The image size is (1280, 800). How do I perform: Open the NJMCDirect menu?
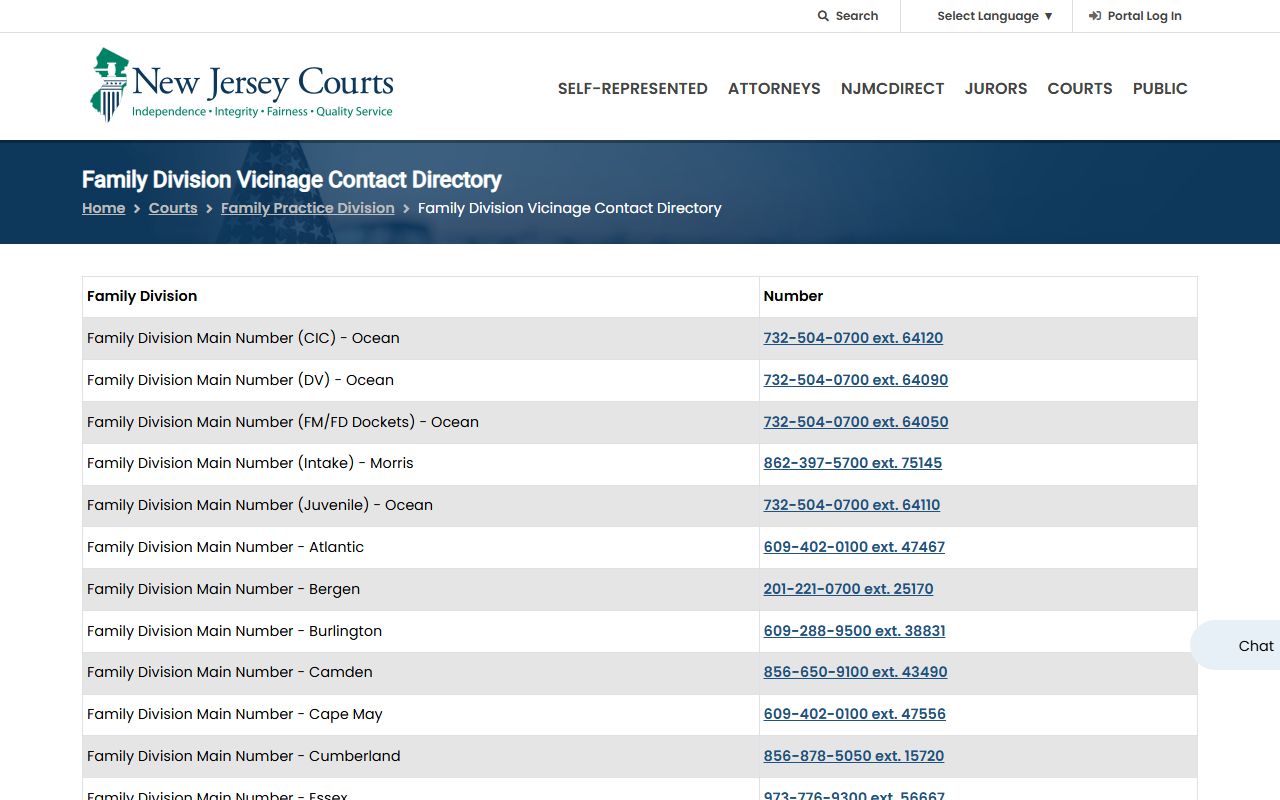tap(893, 88)
